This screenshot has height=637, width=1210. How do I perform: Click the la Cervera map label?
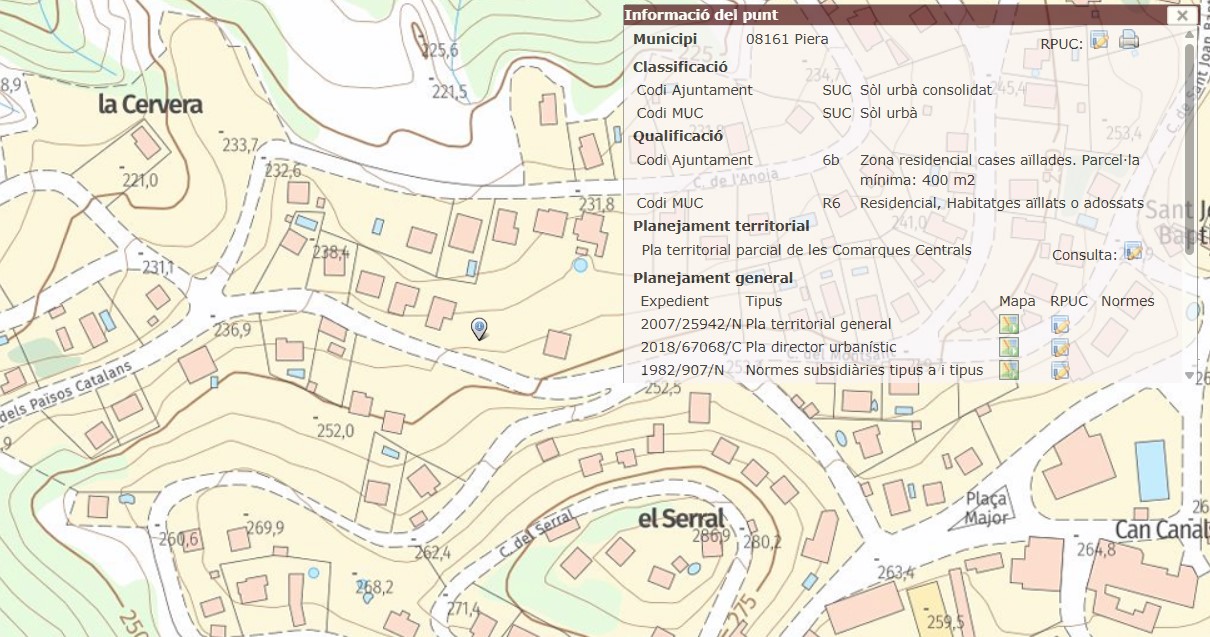tap(150, 105)
